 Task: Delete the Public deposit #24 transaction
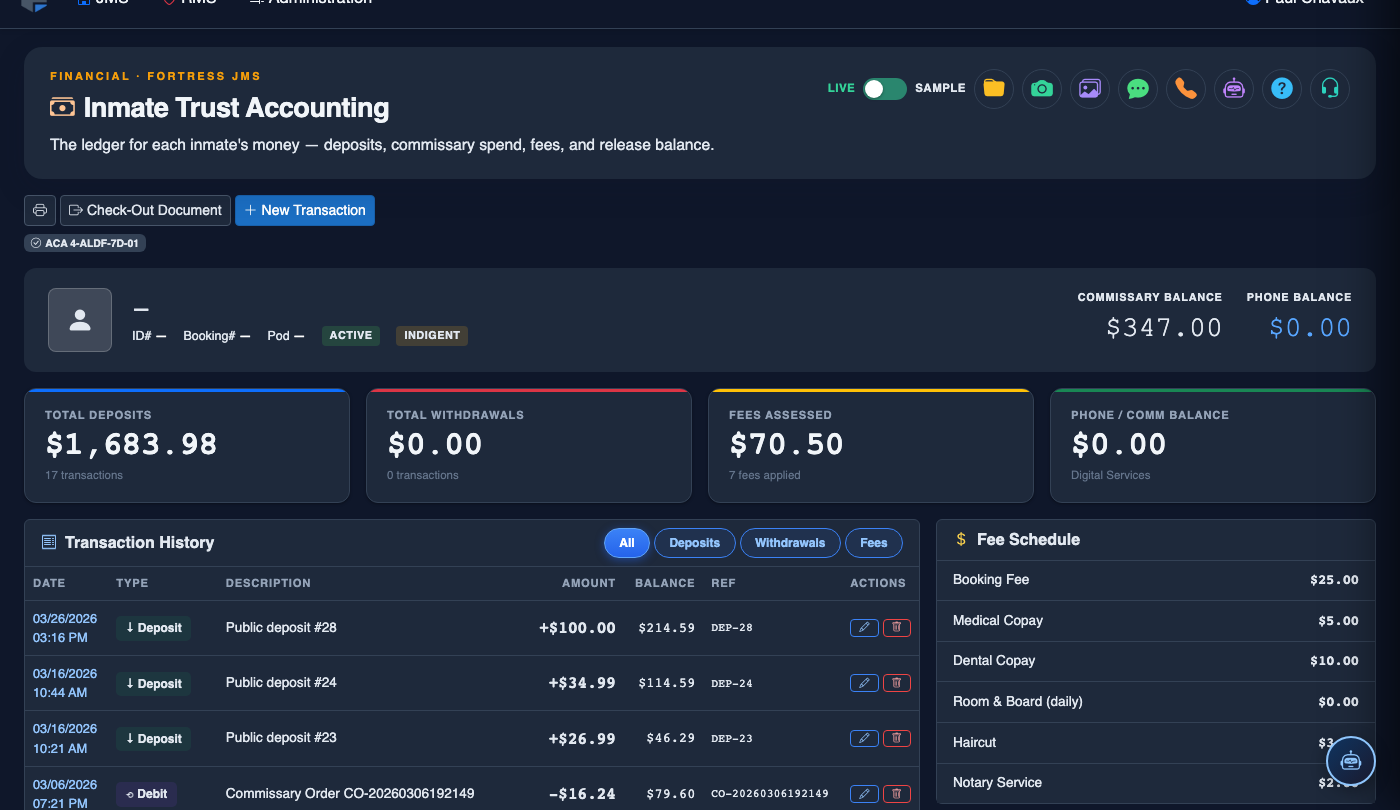point(897,683)
